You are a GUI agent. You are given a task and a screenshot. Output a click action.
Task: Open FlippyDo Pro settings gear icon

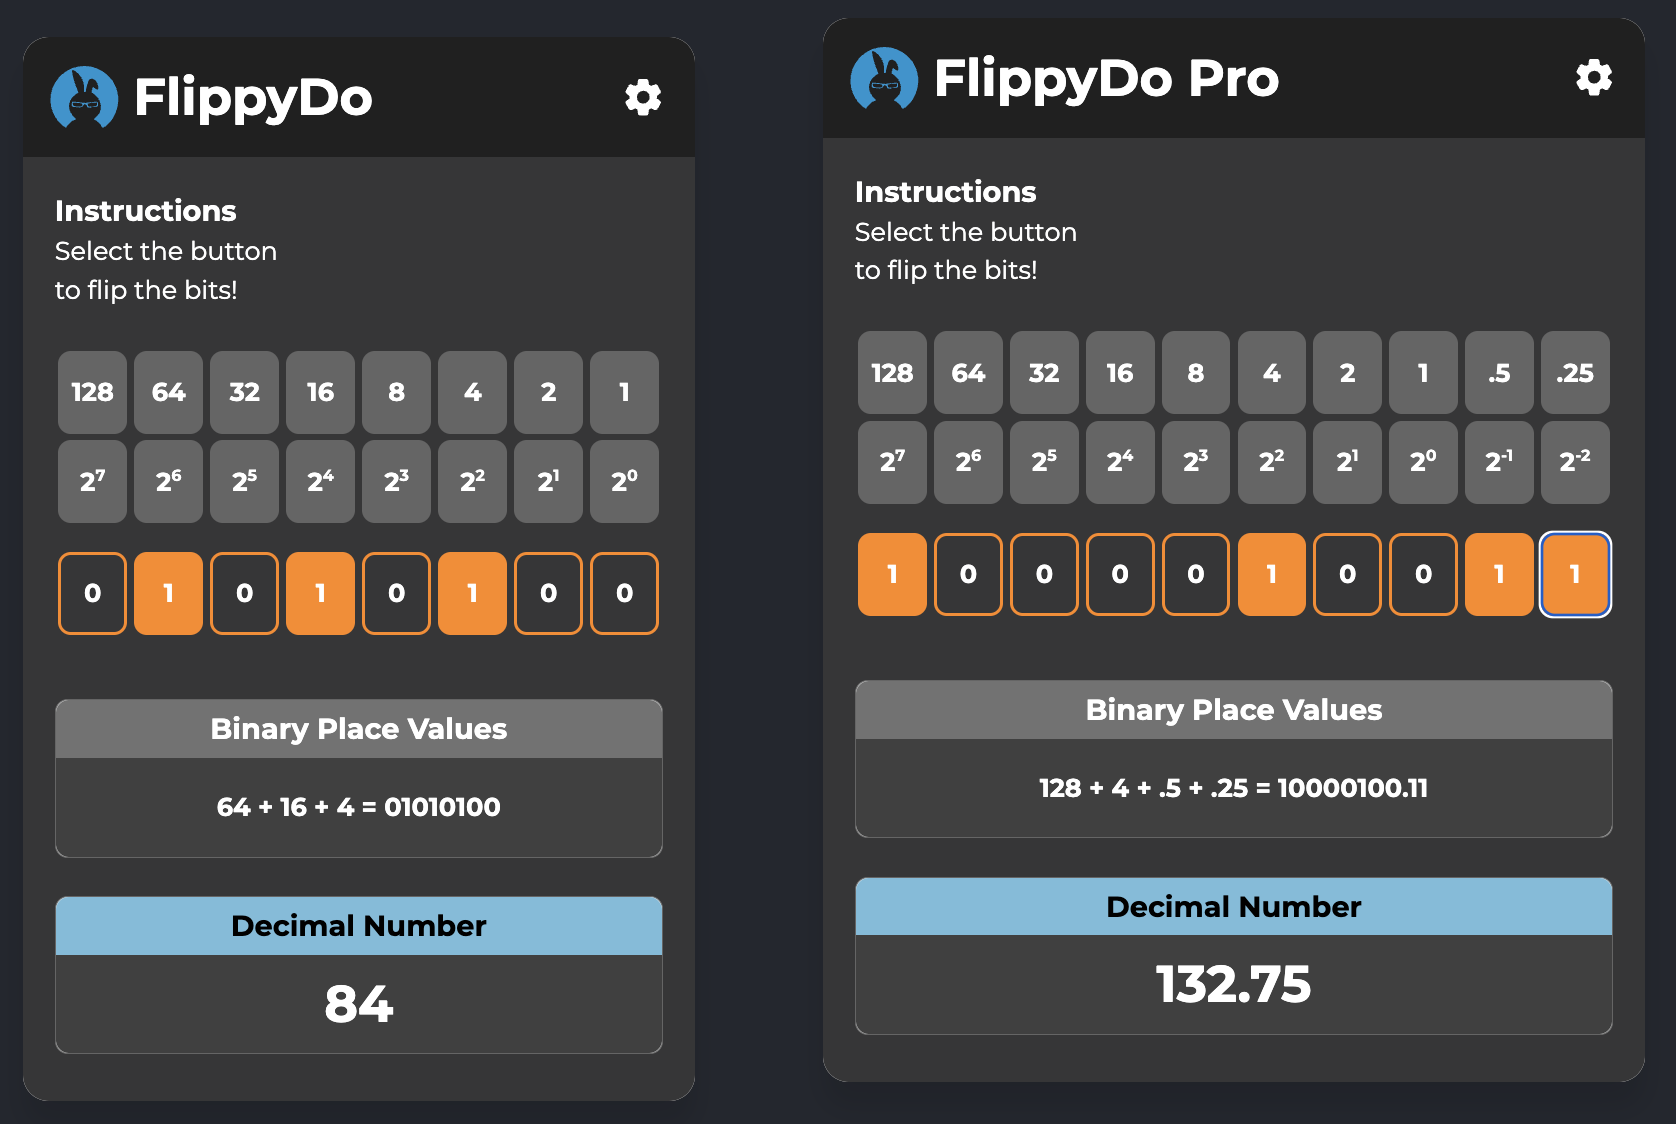click(1593, 77)
